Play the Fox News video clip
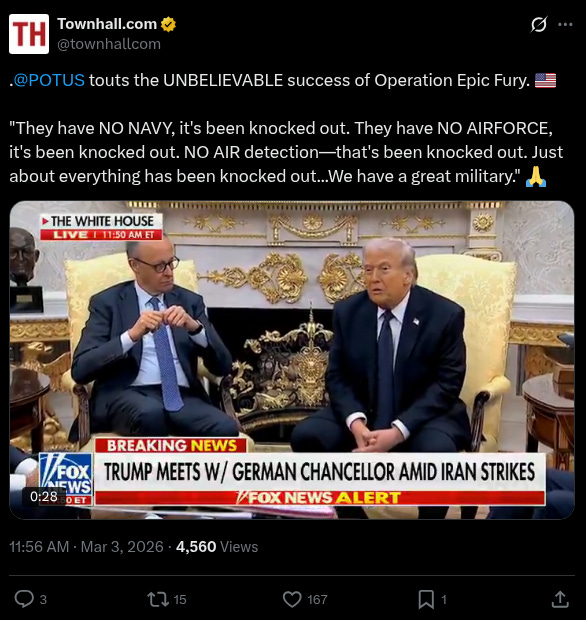586x620 pixels. click(292, 360)
